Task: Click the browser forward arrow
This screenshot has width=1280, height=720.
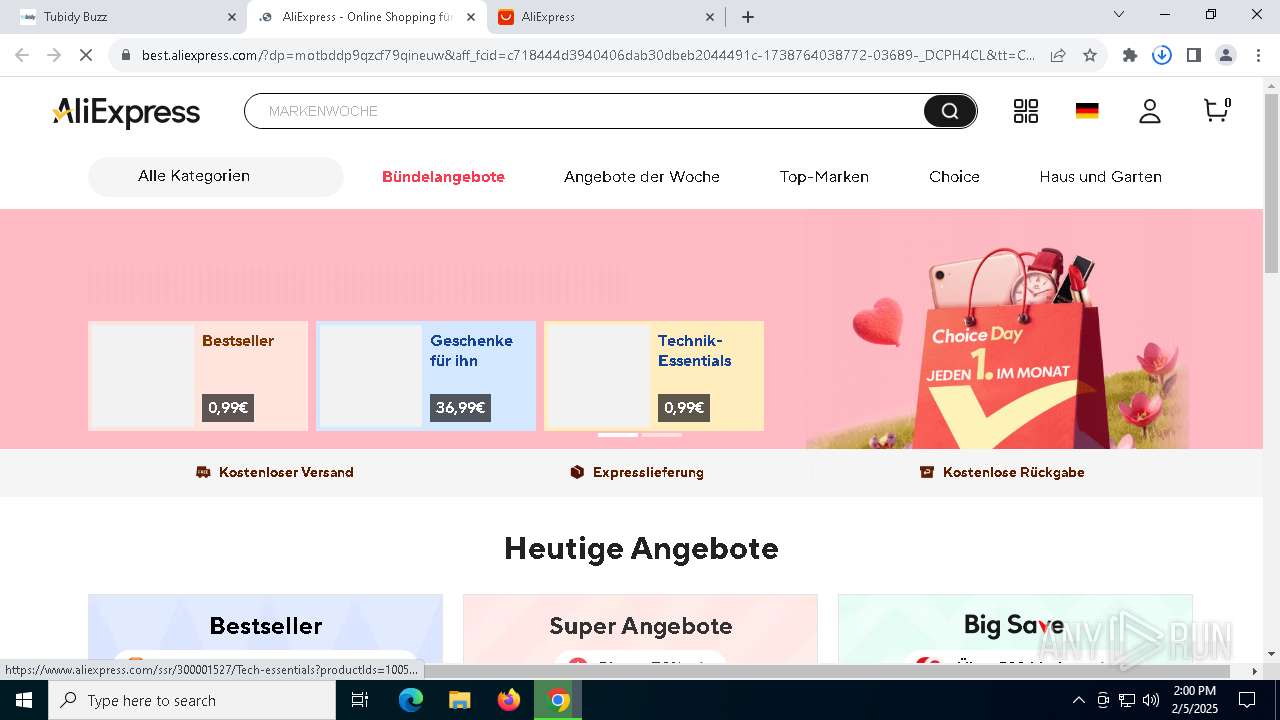Action: point(54,55)
